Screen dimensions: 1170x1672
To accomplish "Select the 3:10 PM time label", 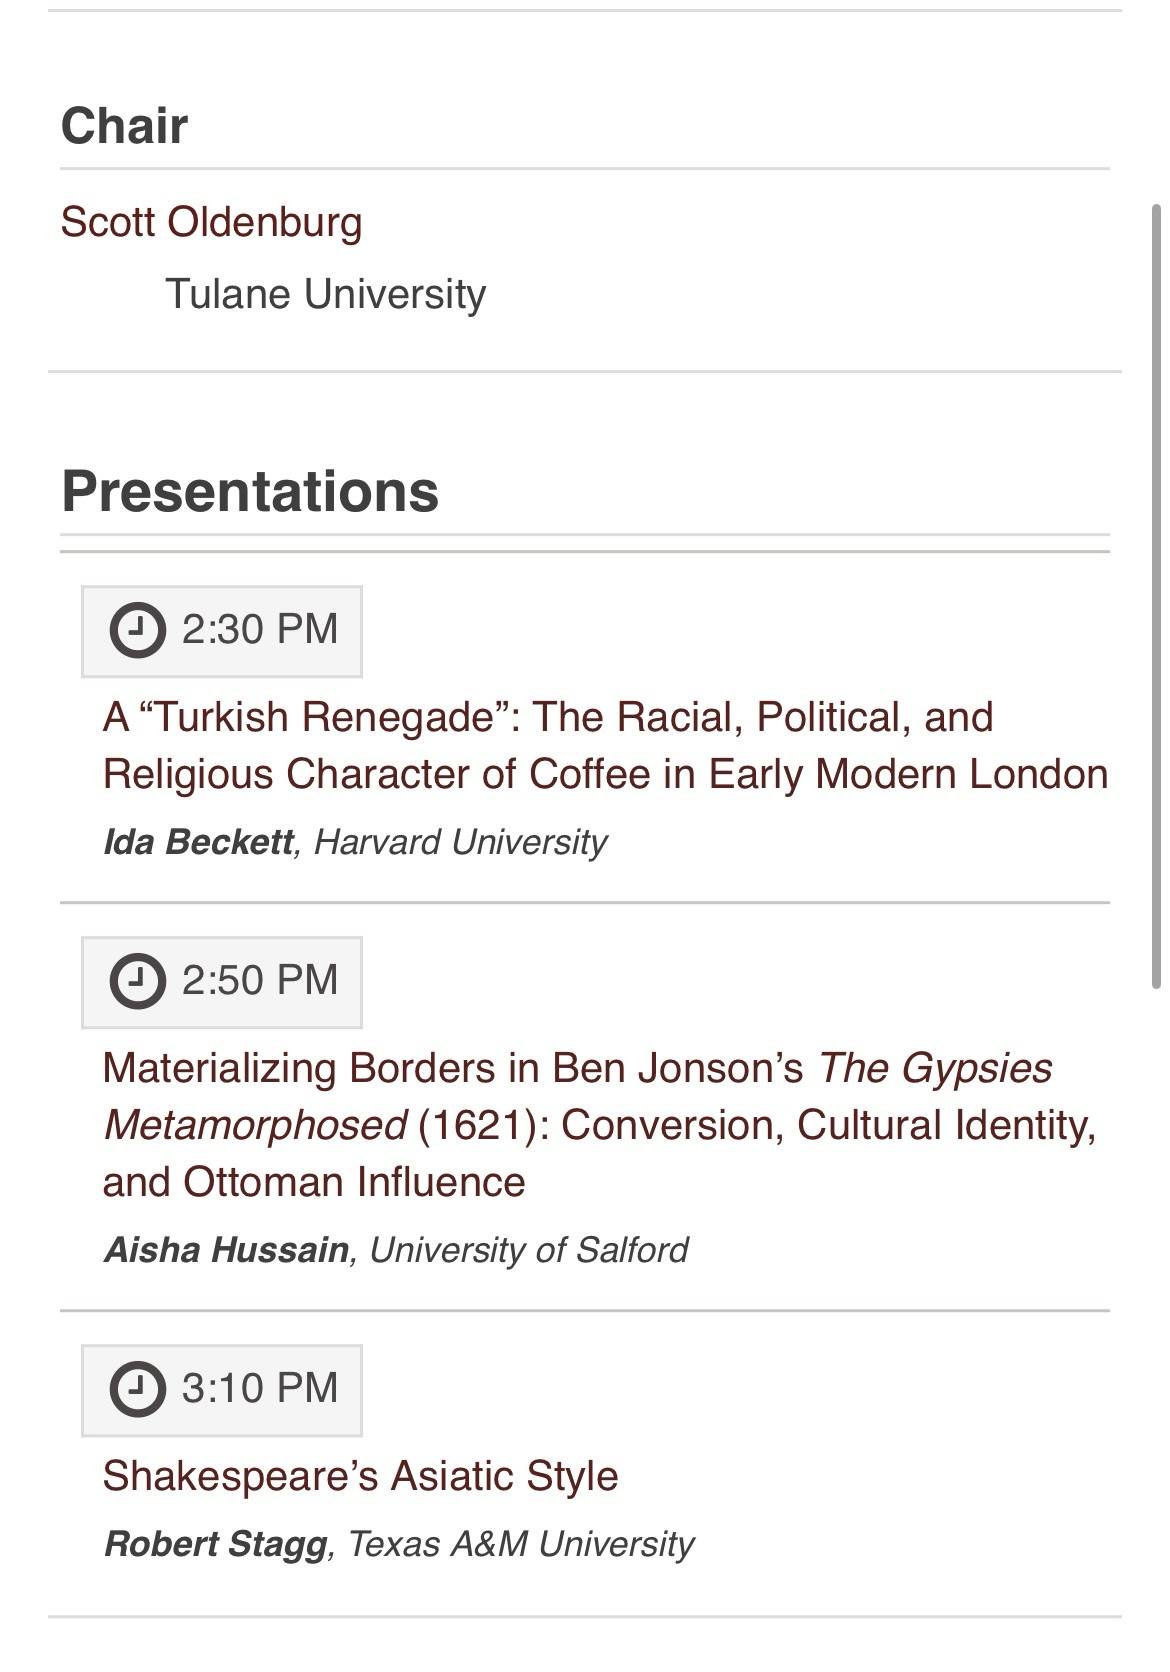I will [x=260, y=1388].
